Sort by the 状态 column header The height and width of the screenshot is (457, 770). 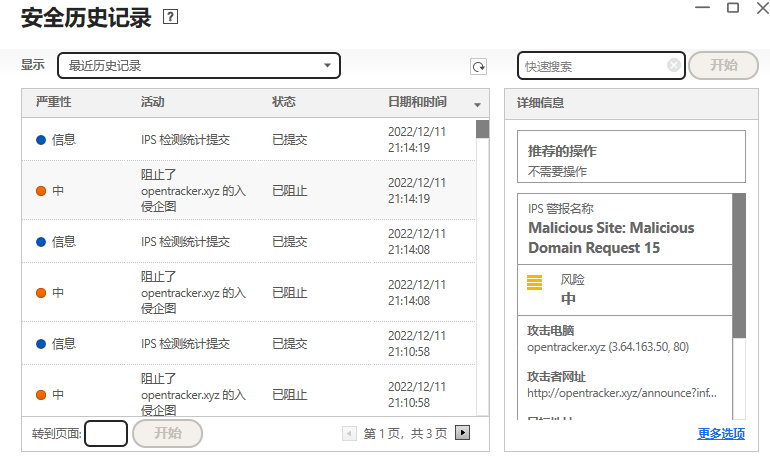tap(284, 102)
